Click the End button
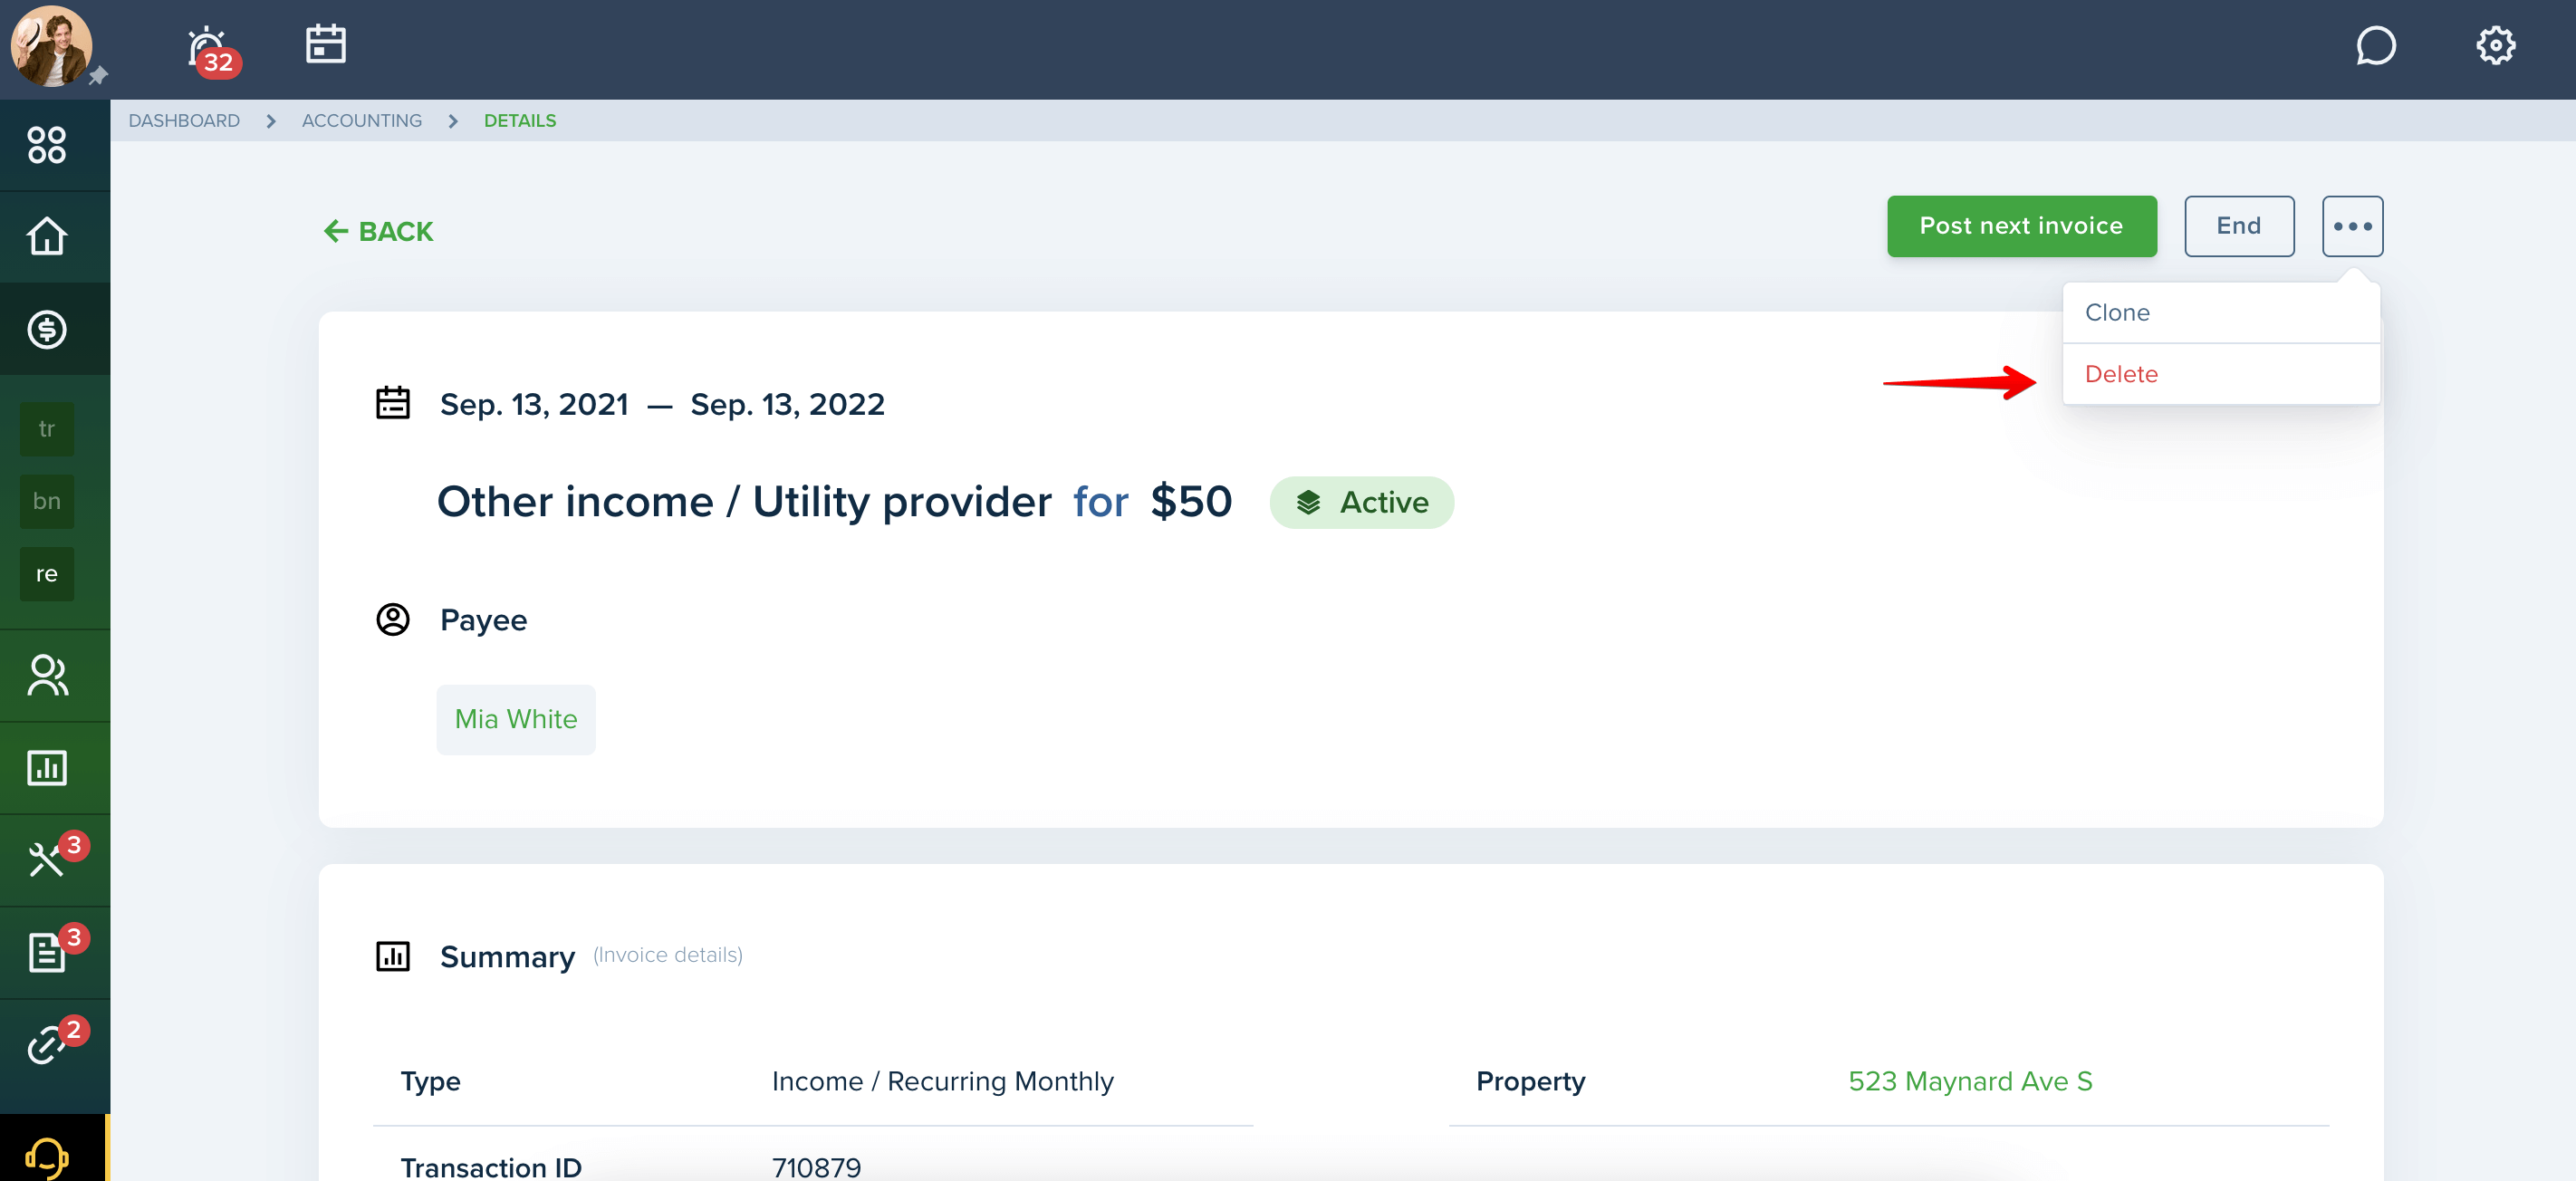Image resolution: width=2576 pixels, height=1181 pixels. coord(2238,226)
